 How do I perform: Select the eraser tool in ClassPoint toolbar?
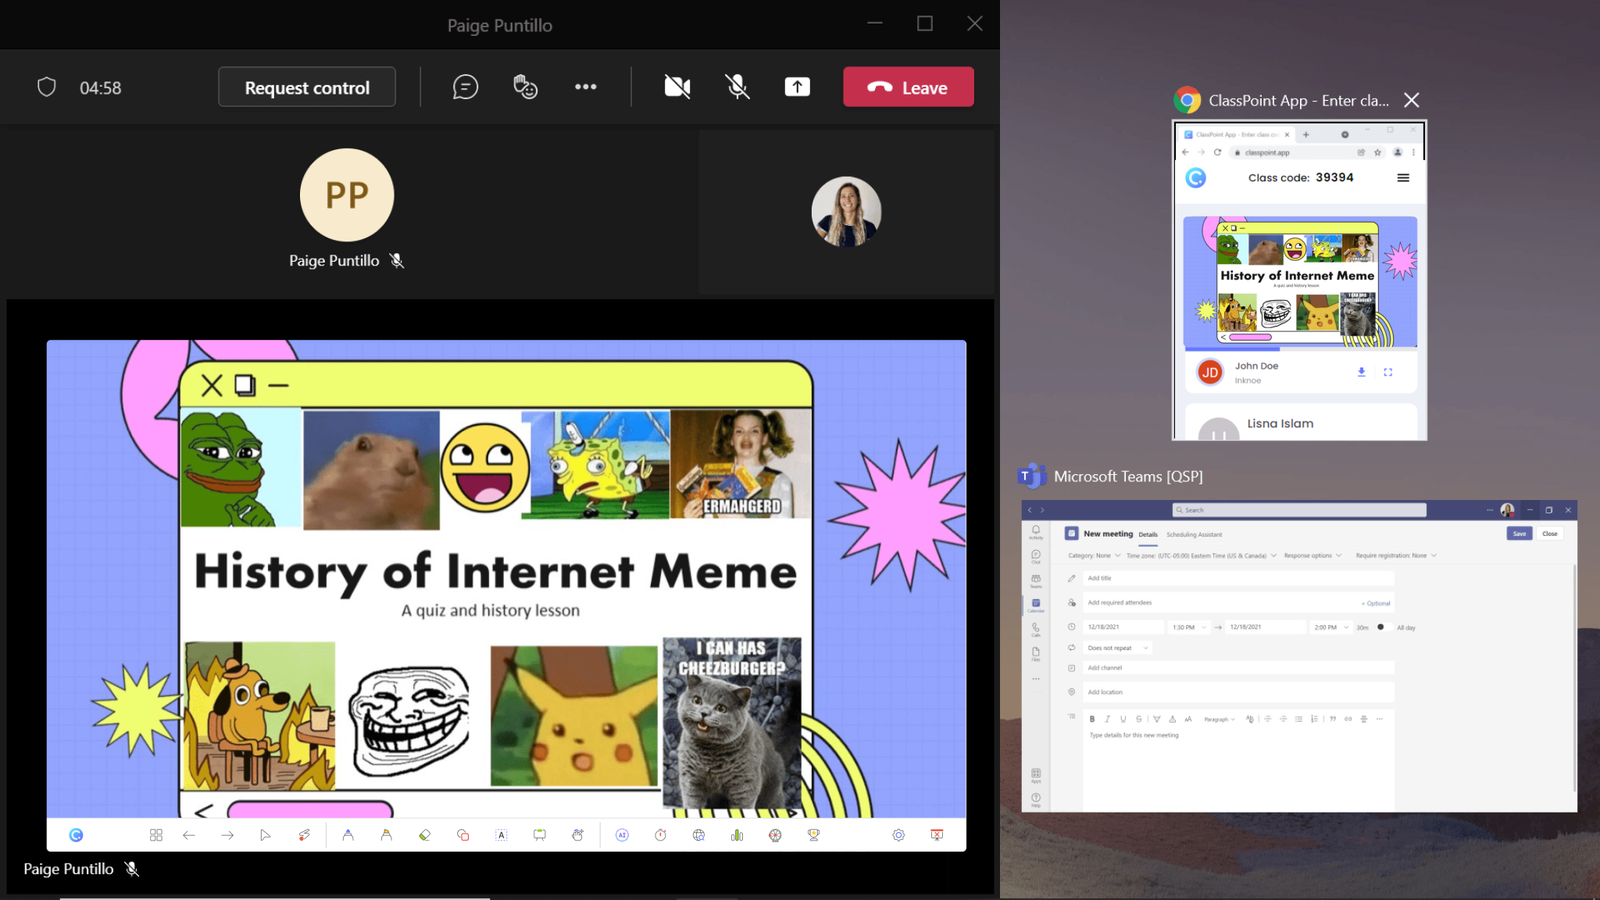point(423,834)
